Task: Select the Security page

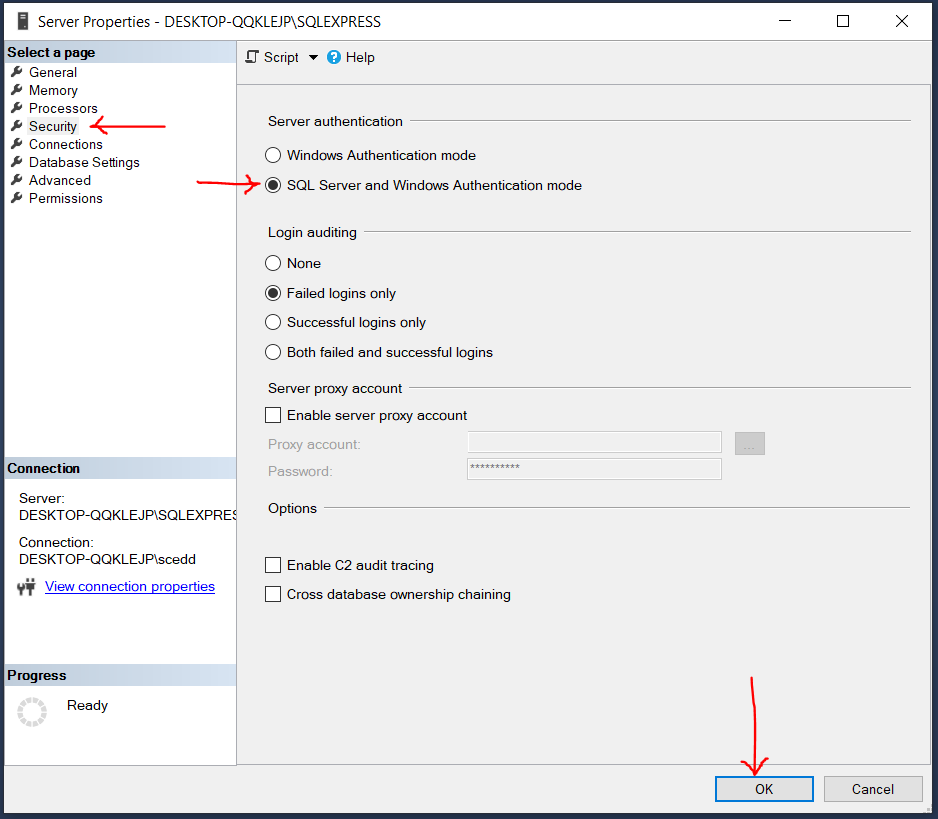Action: pos(53,126)
